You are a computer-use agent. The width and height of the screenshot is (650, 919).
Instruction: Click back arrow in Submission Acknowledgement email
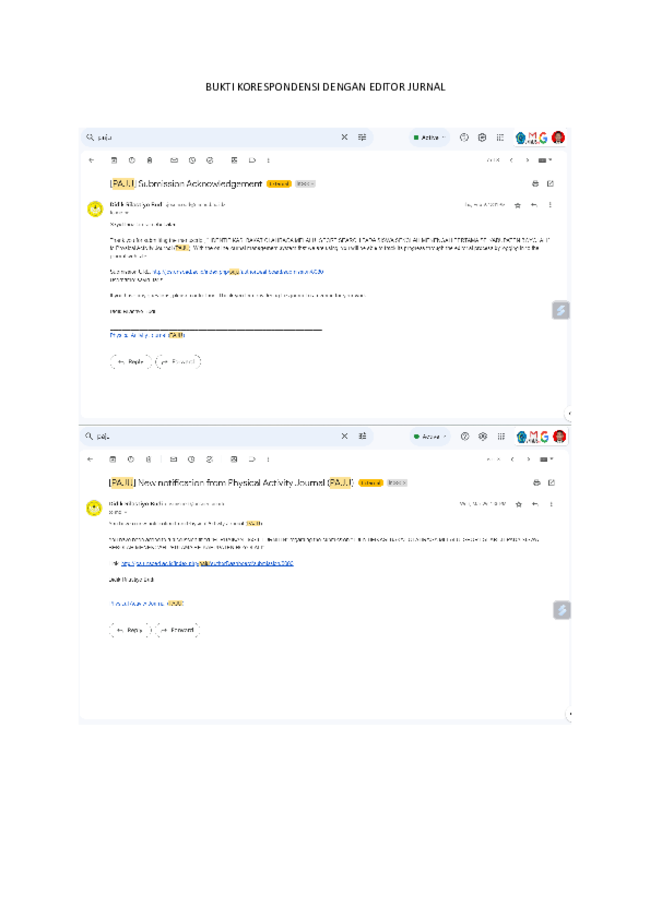pyautogui.click(x=91, y=160)
